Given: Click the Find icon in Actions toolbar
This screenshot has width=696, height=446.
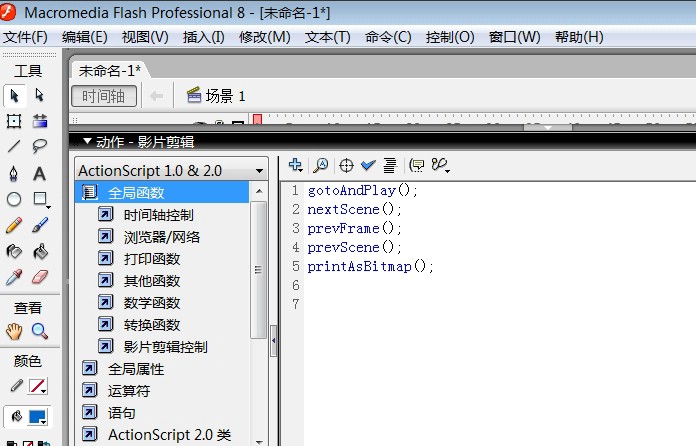Looking at the screenshot, I should (x=320, y=166).
